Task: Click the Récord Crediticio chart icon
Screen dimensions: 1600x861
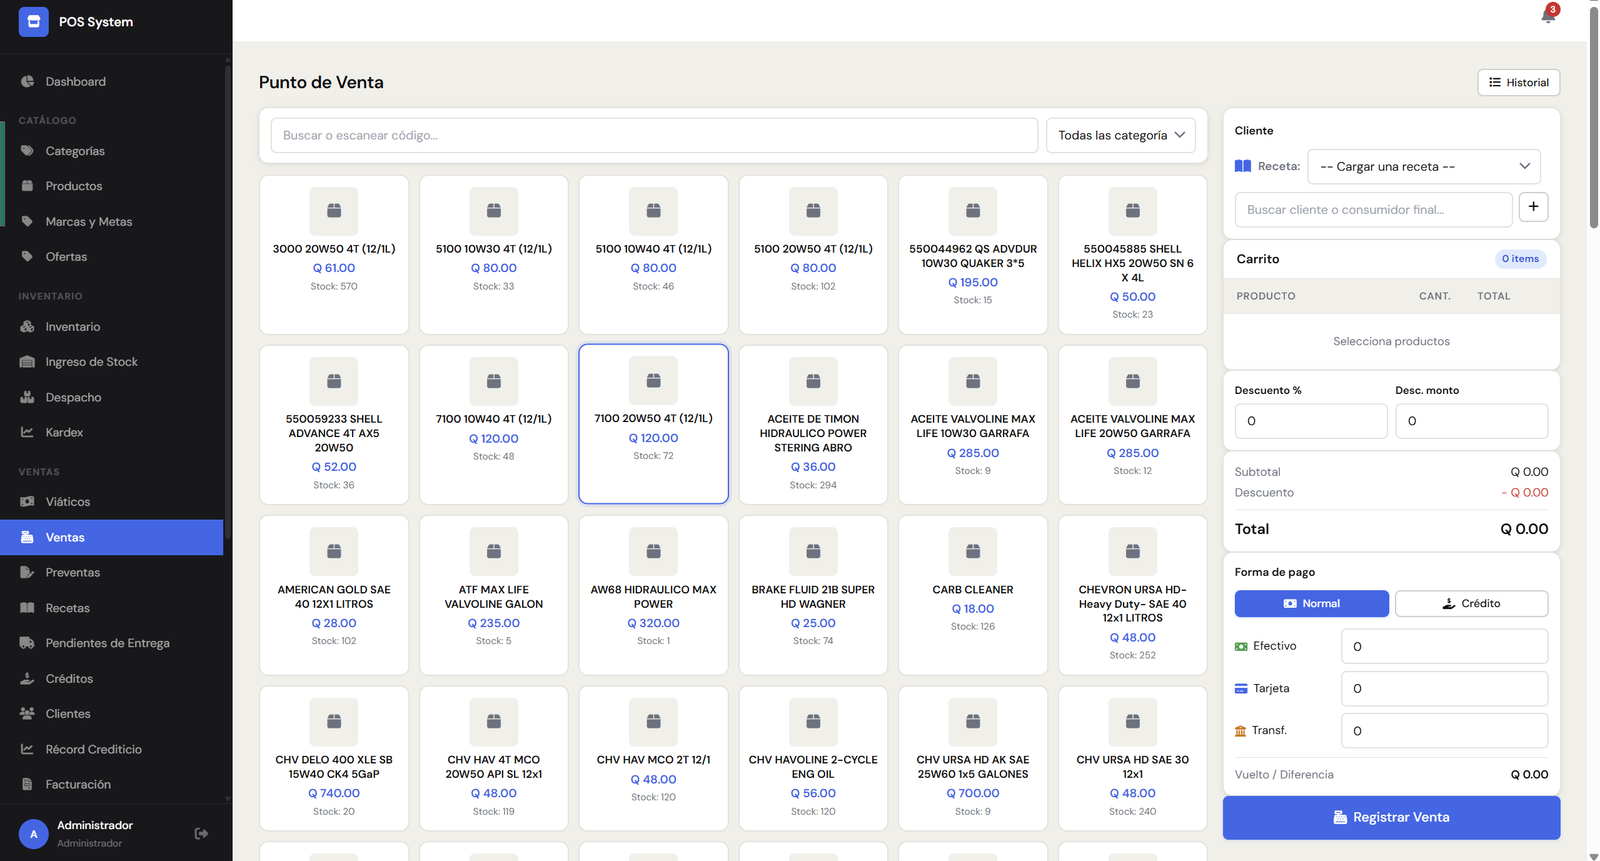Action: pos(27,749)
